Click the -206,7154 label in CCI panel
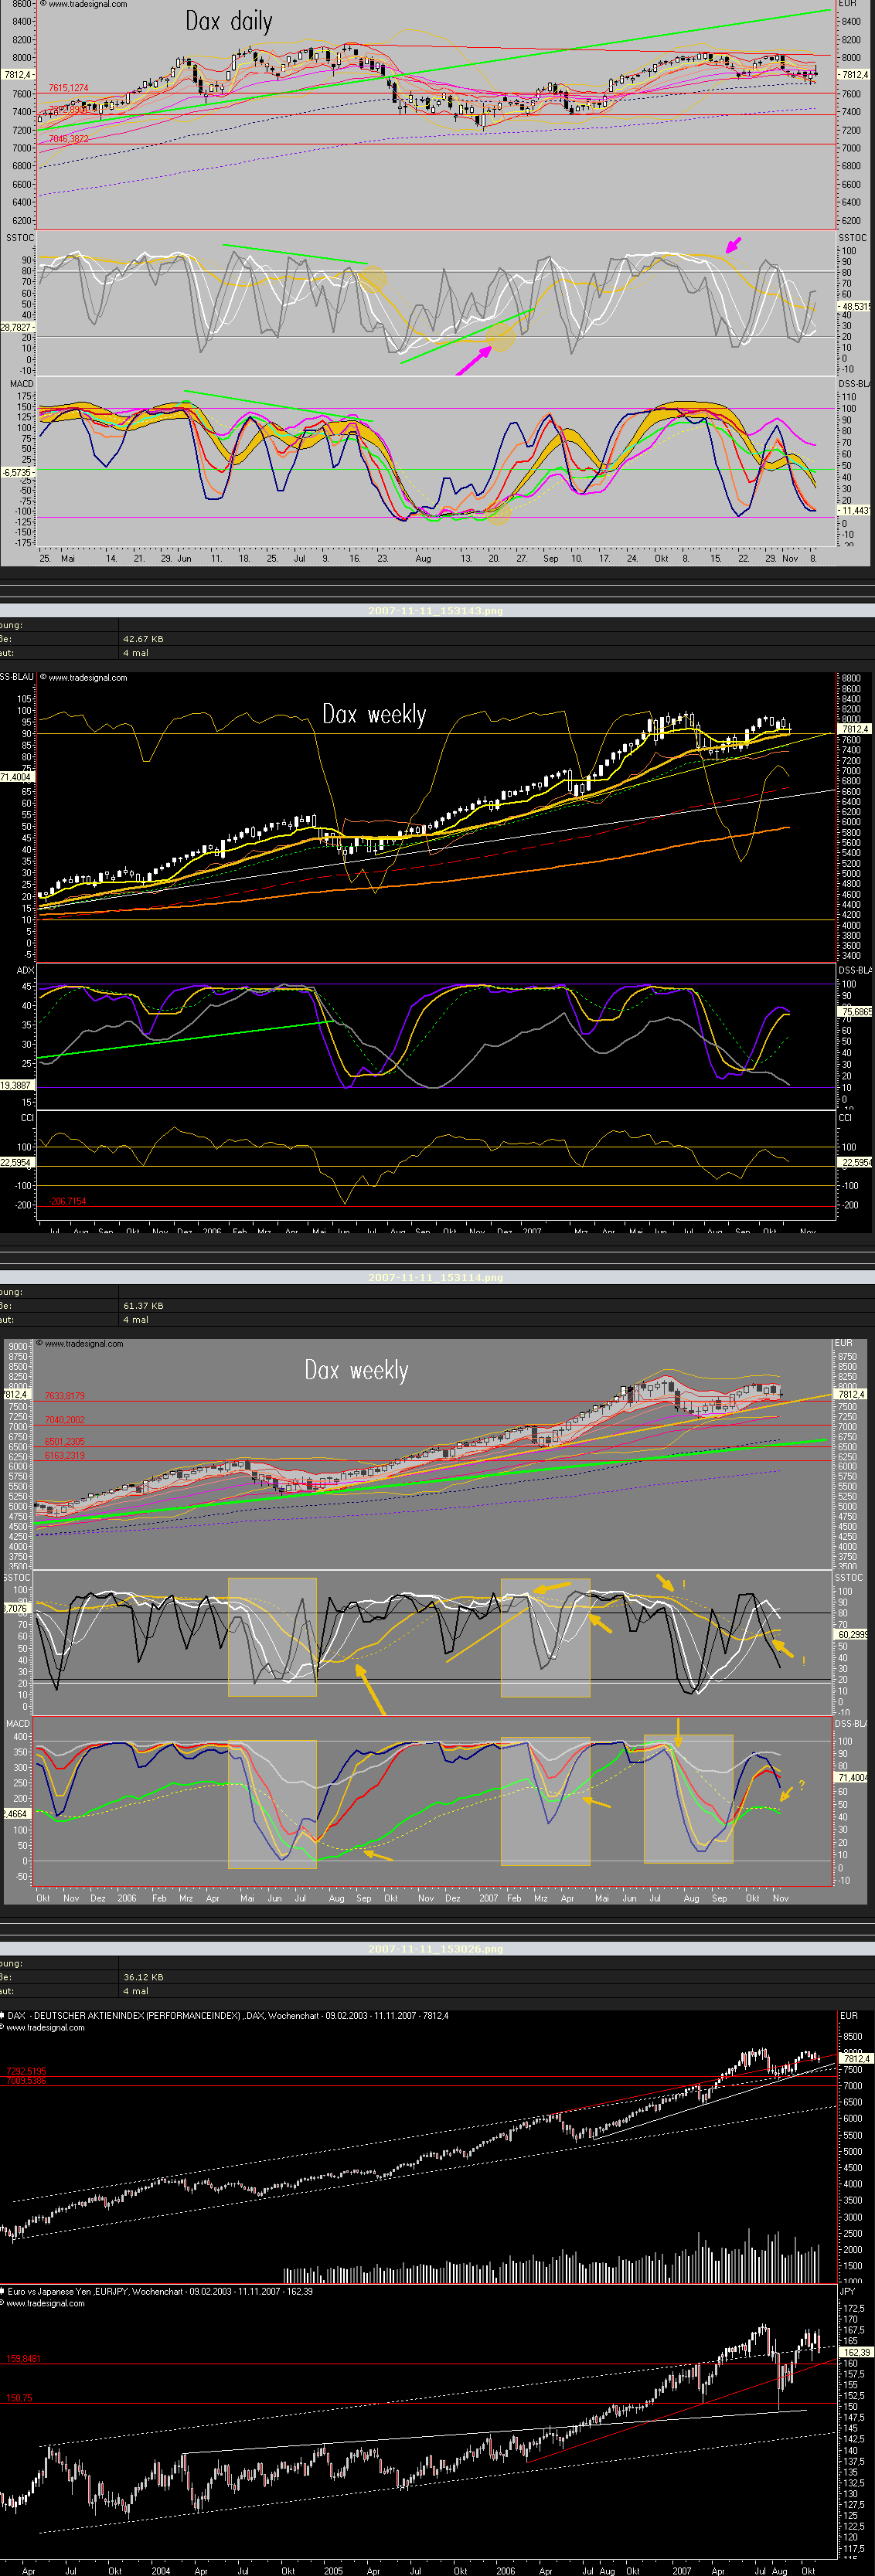Screen dimensions: 875x2576 click(67, 1201)
